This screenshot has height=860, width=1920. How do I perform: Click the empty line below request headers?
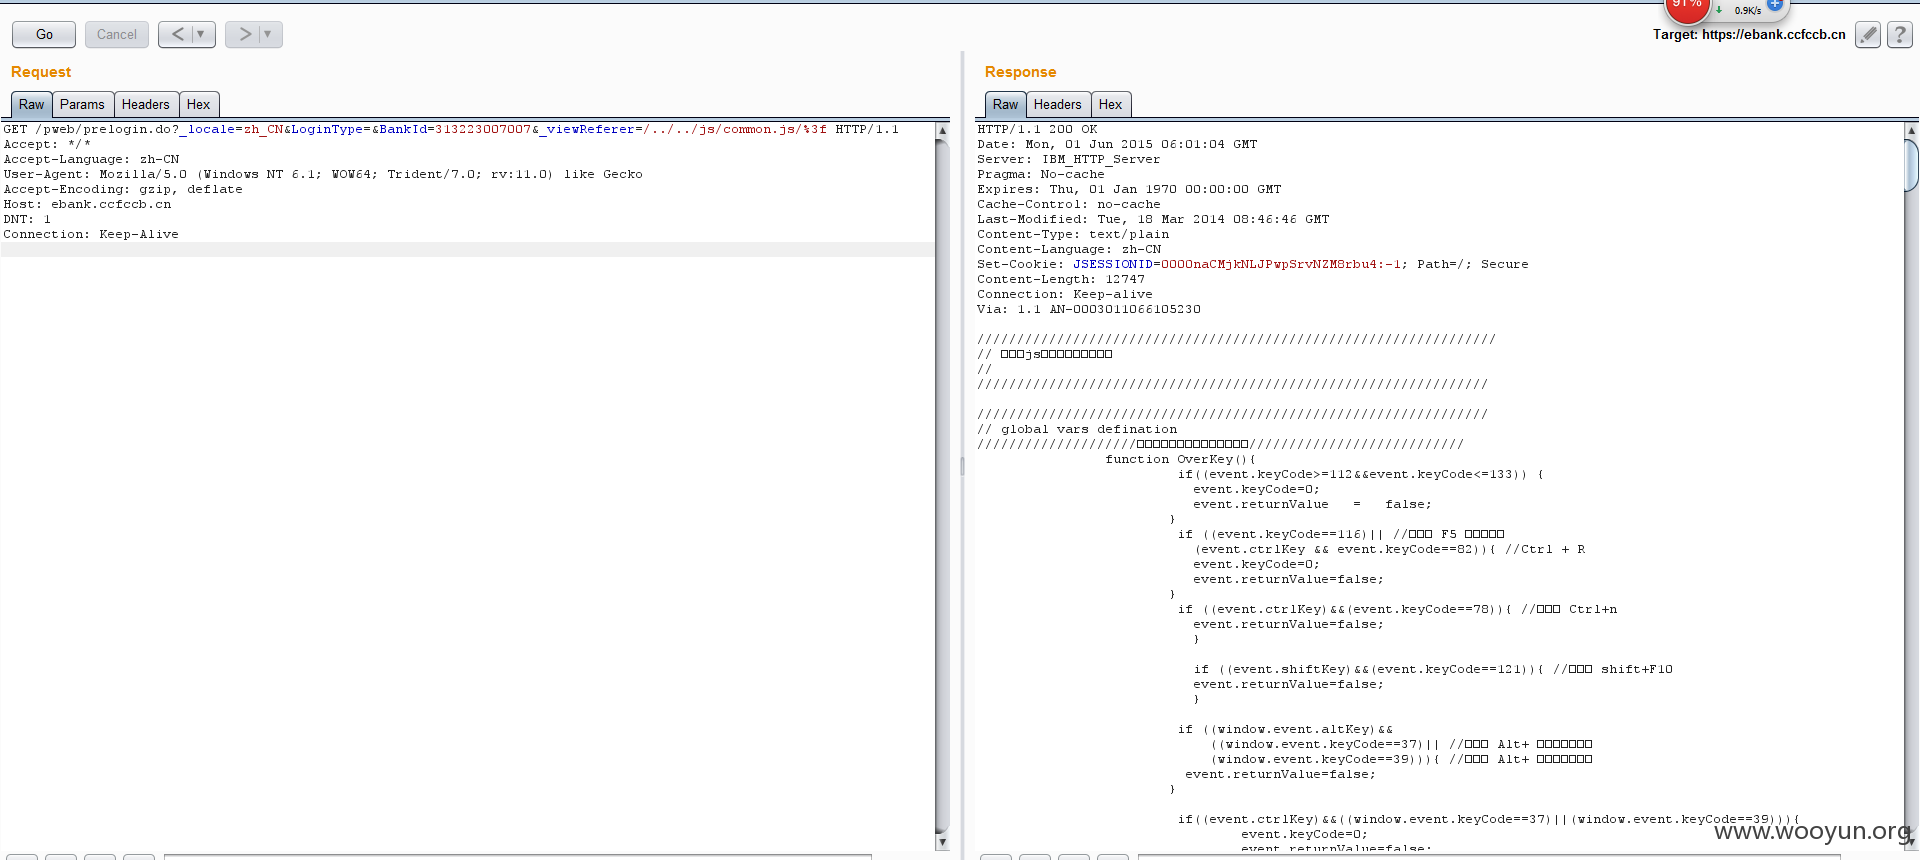[x=468, y=249]
